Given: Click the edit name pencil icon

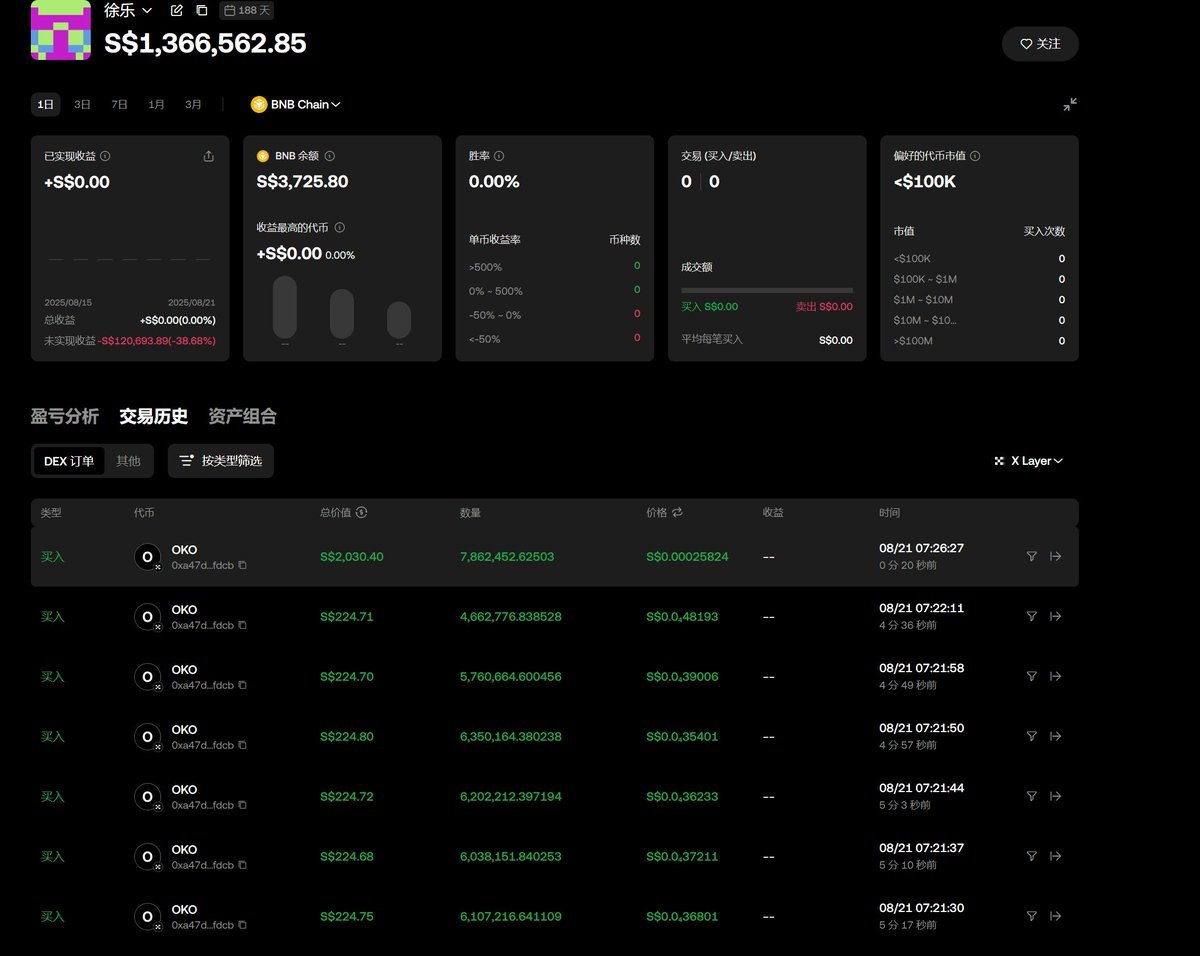Looking at the screenshot, I should pos(177,10).
